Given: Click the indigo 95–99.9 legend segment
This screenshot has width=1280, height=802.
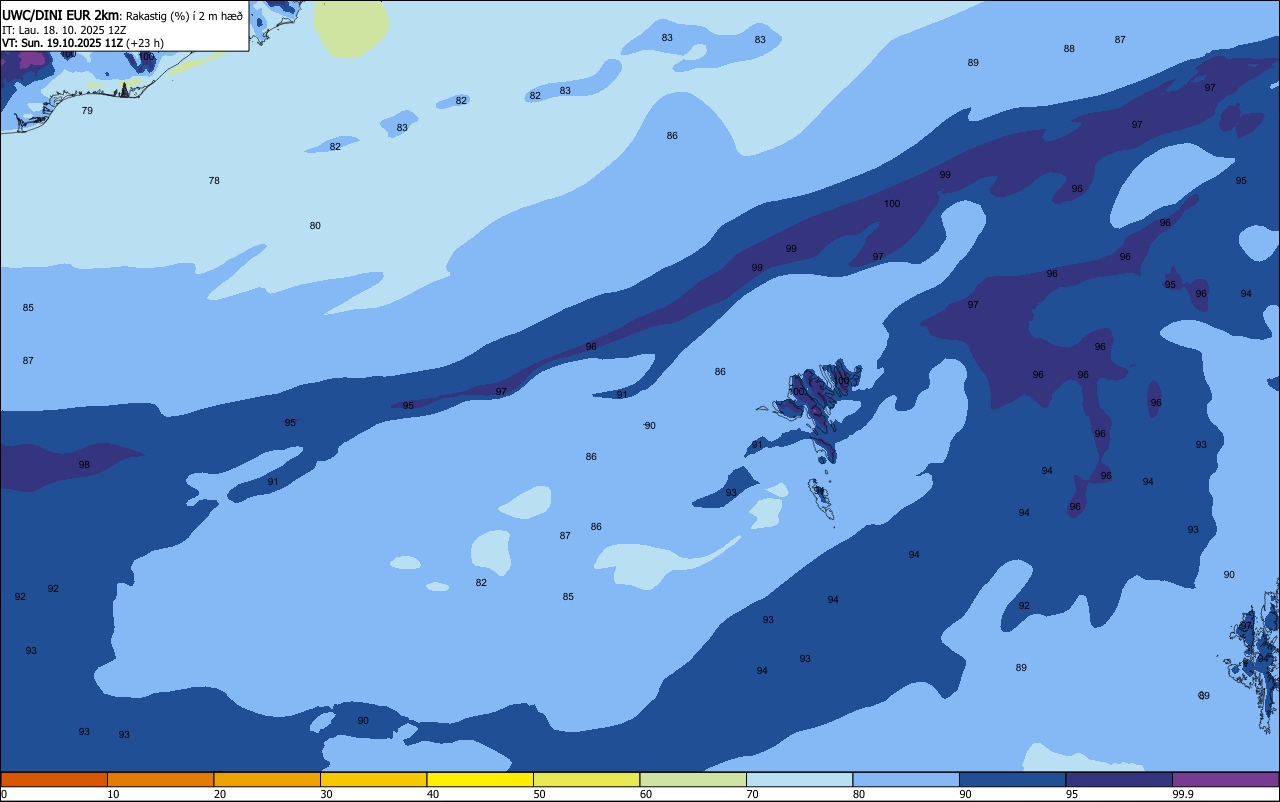Looking at the screenshot, I should [x=1119, y=779].
